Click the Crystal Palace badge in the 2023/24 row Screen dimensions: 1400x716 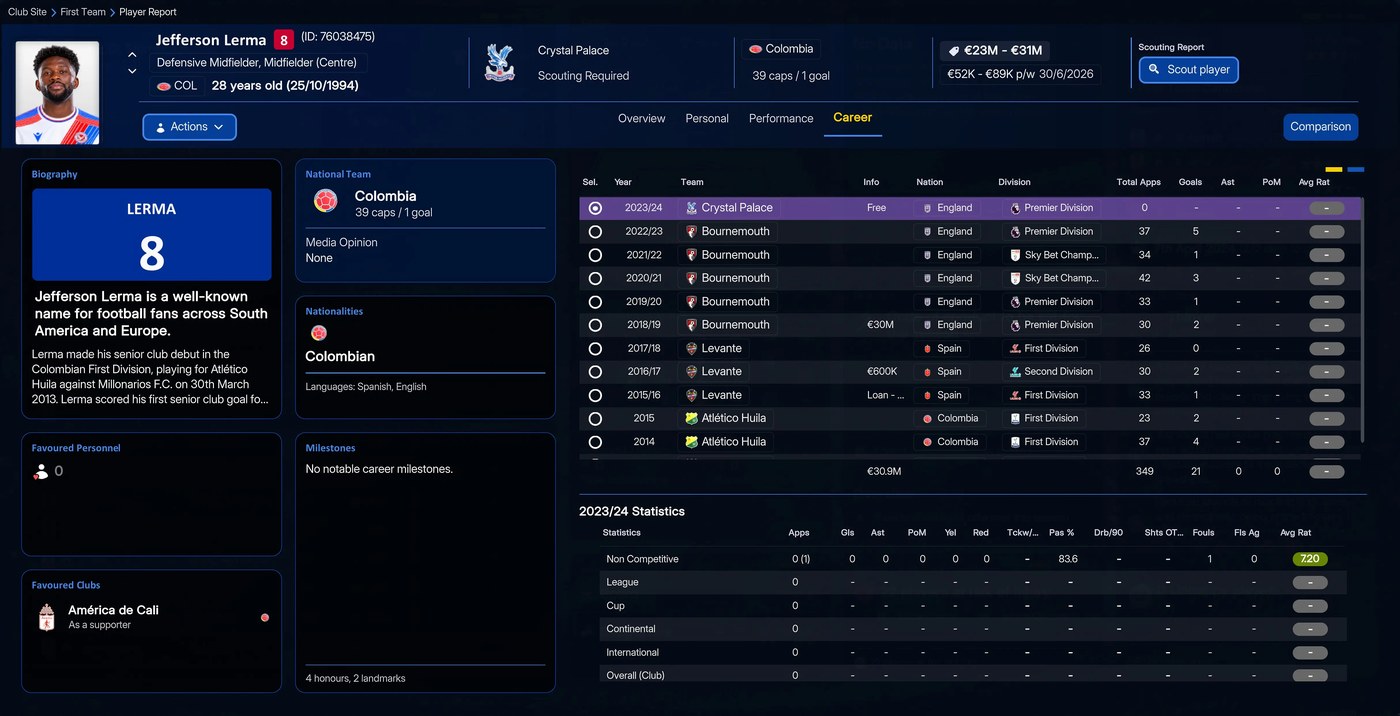pos(691,208)
